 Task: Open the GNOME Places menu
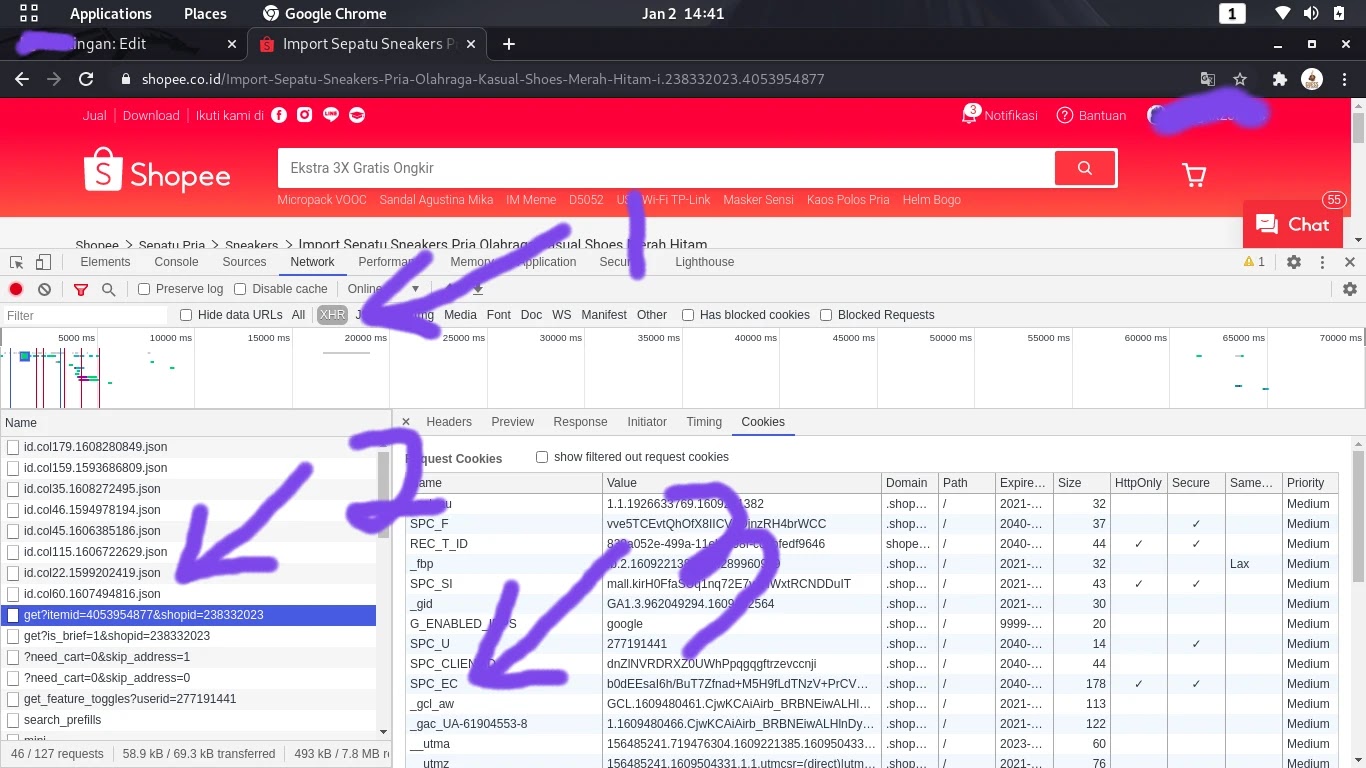[x=205, y=14]
